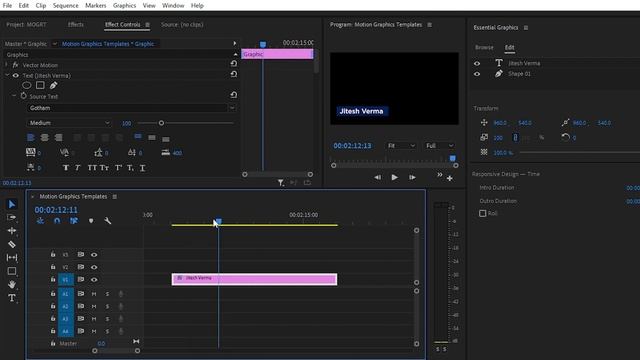The height and width of the screenshot is (360, 640).
Task: Toggle snap in timeline
Action: point(57,221)
